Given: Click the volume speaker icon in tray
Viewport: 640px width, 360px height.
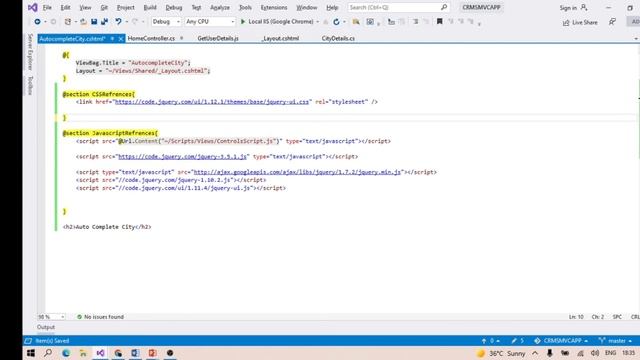Looking at the screenshot, I should 595,353.
